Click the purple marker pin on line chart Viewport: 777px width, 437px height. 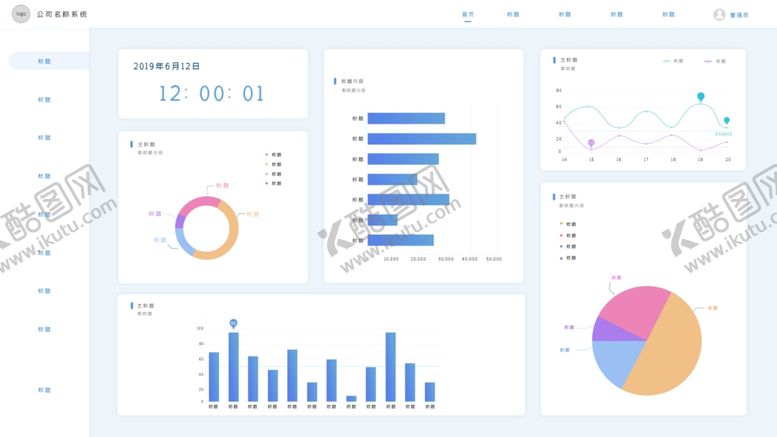[x=591, y=144]
